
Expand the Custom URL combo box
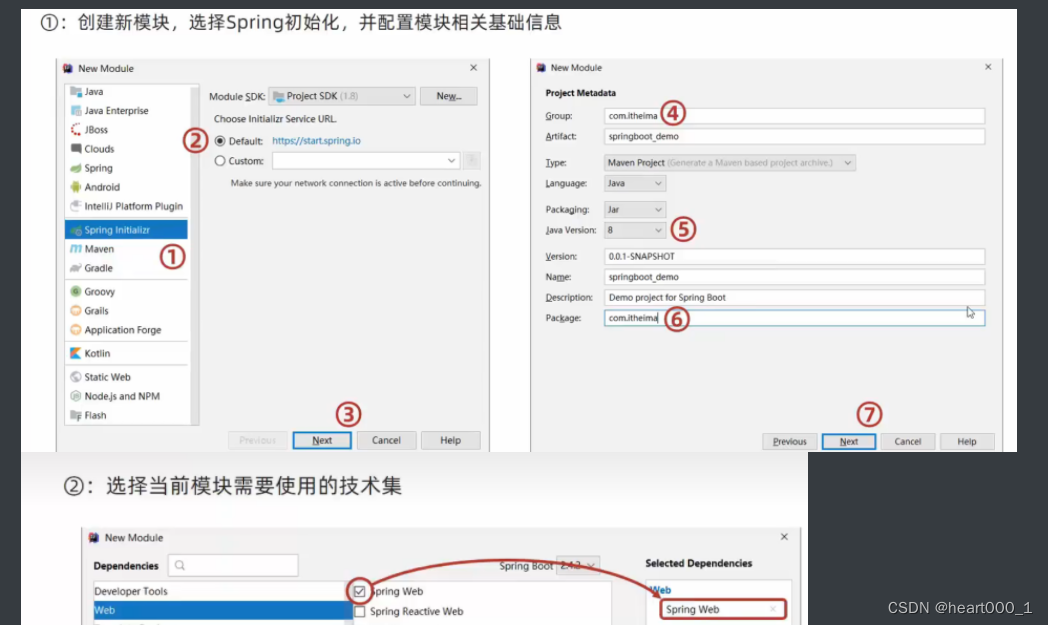[451, 161]
